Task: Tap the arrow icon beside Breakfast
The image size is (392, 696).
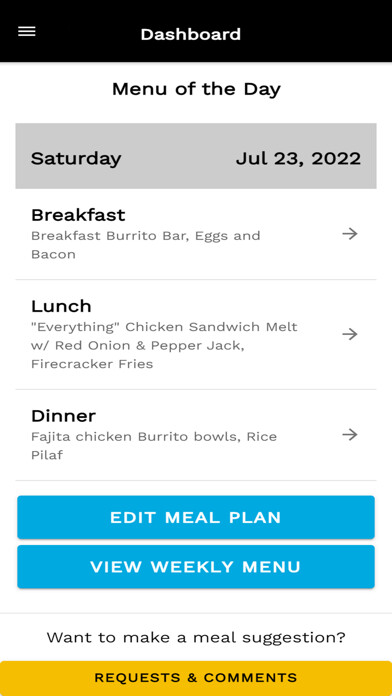Action: (350, 233)
